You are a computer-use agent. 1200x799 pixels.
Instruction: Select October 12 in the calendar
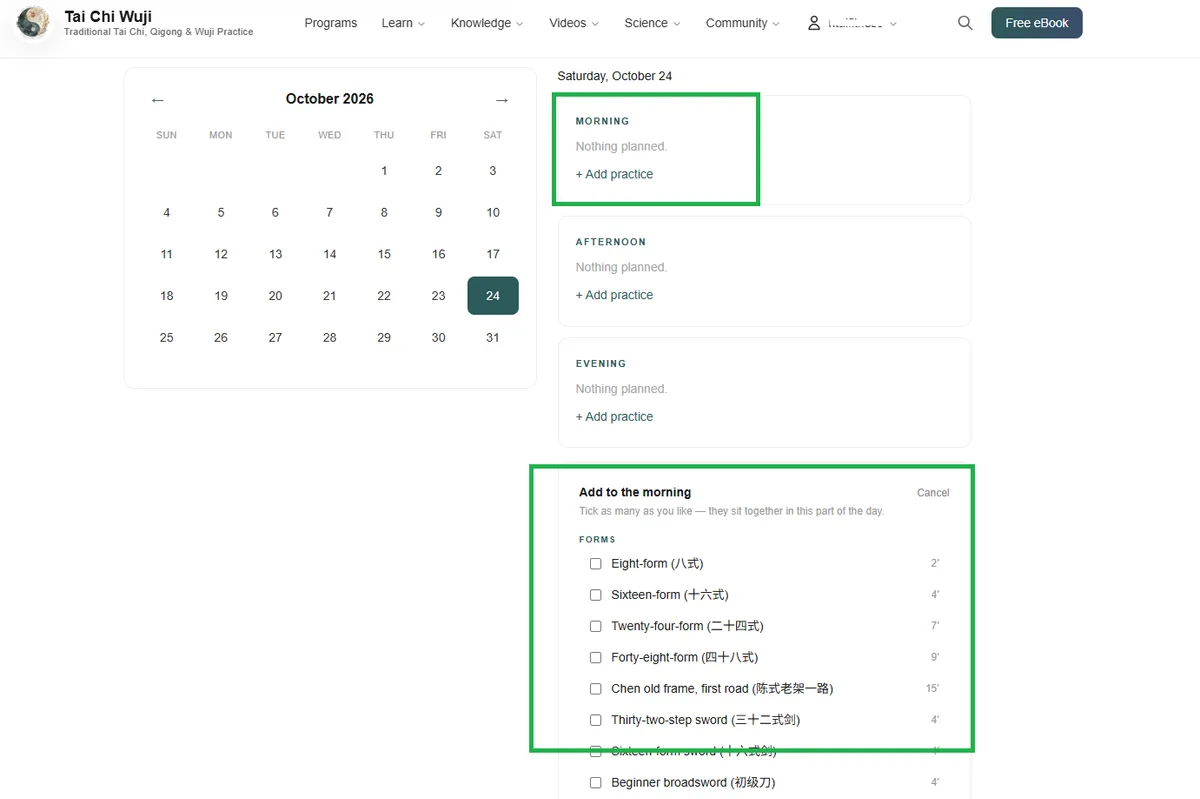click(221, 254)
